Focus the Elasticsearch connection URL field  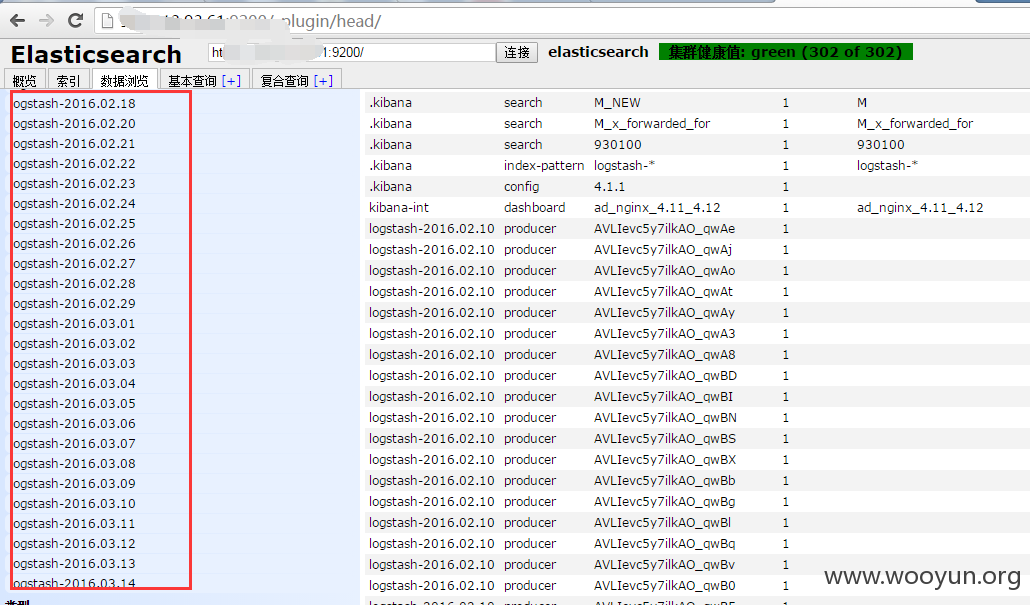[352, 53]
